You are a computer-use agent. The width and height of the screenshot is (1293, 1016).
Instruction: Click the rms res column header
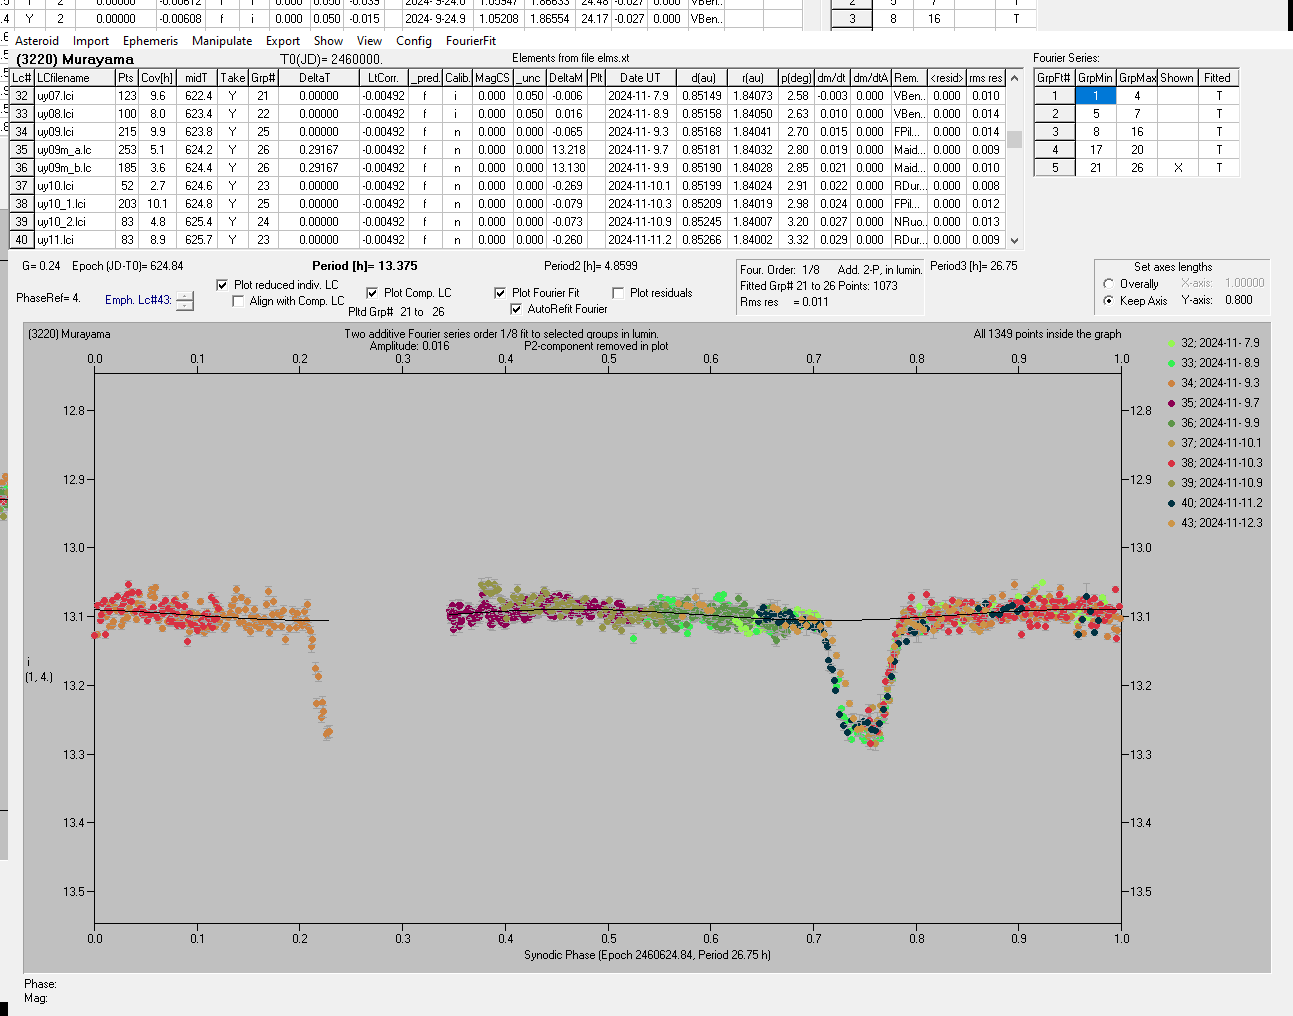point(985,78)
